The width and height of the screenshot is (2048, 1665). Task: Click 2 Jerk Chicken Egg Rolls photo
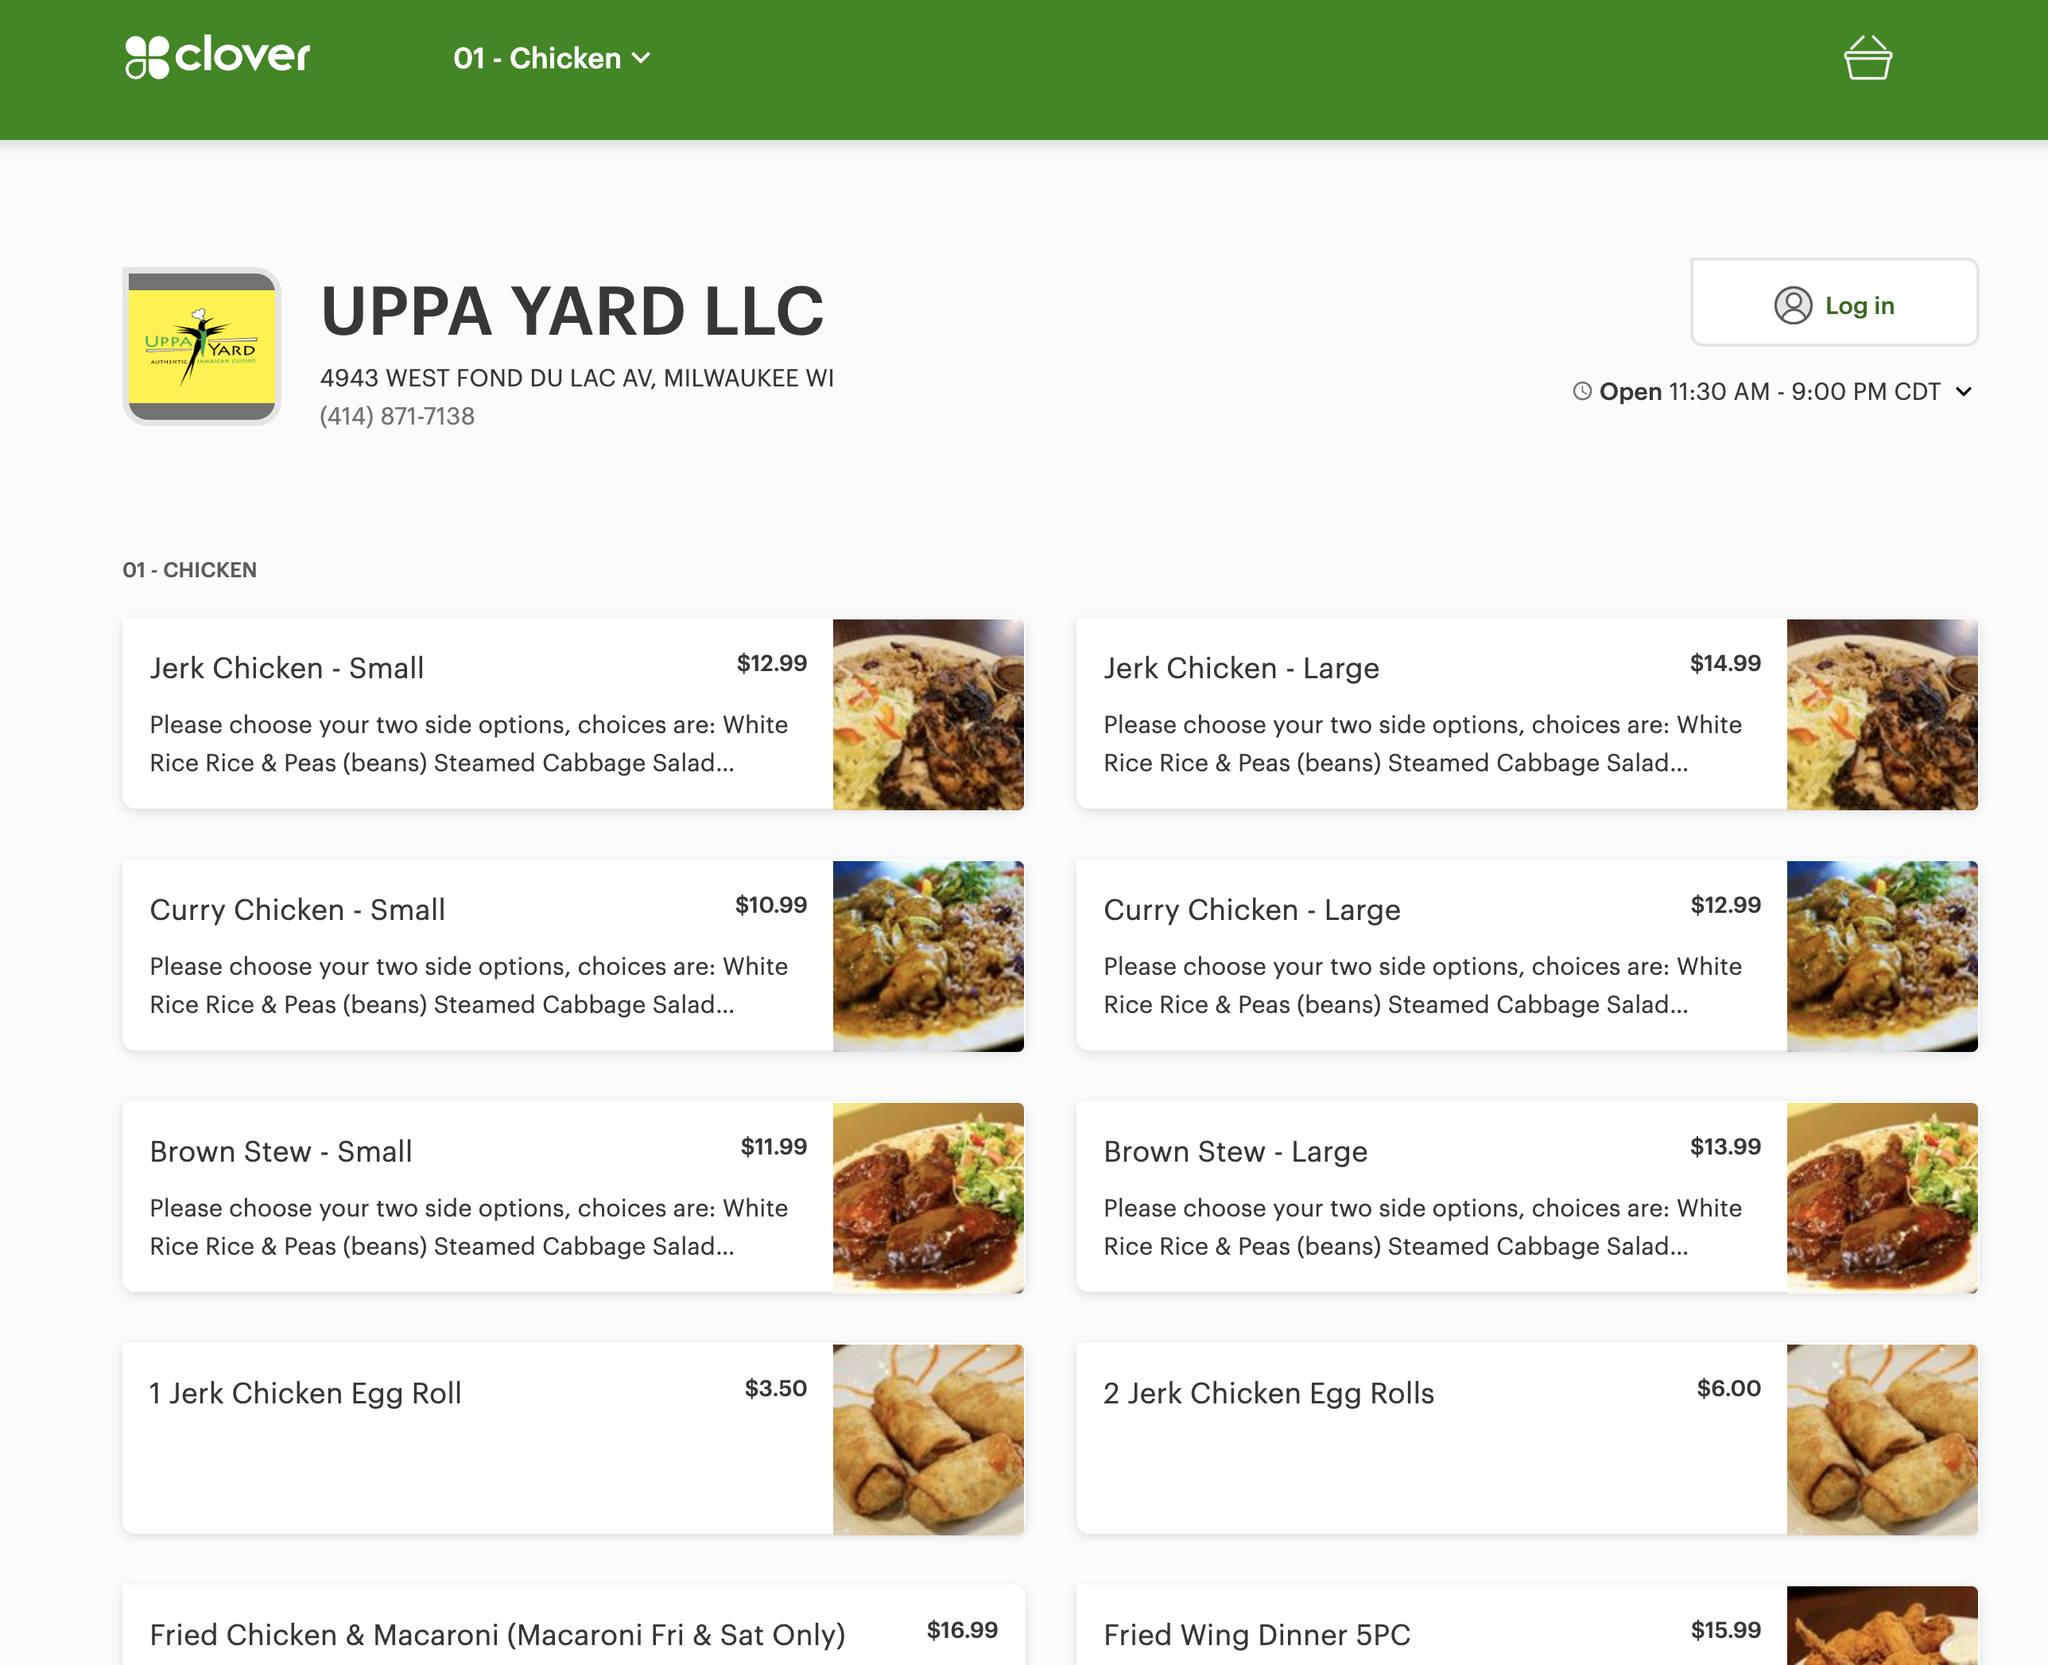pyautogui.click(x=1881, y=1439)
